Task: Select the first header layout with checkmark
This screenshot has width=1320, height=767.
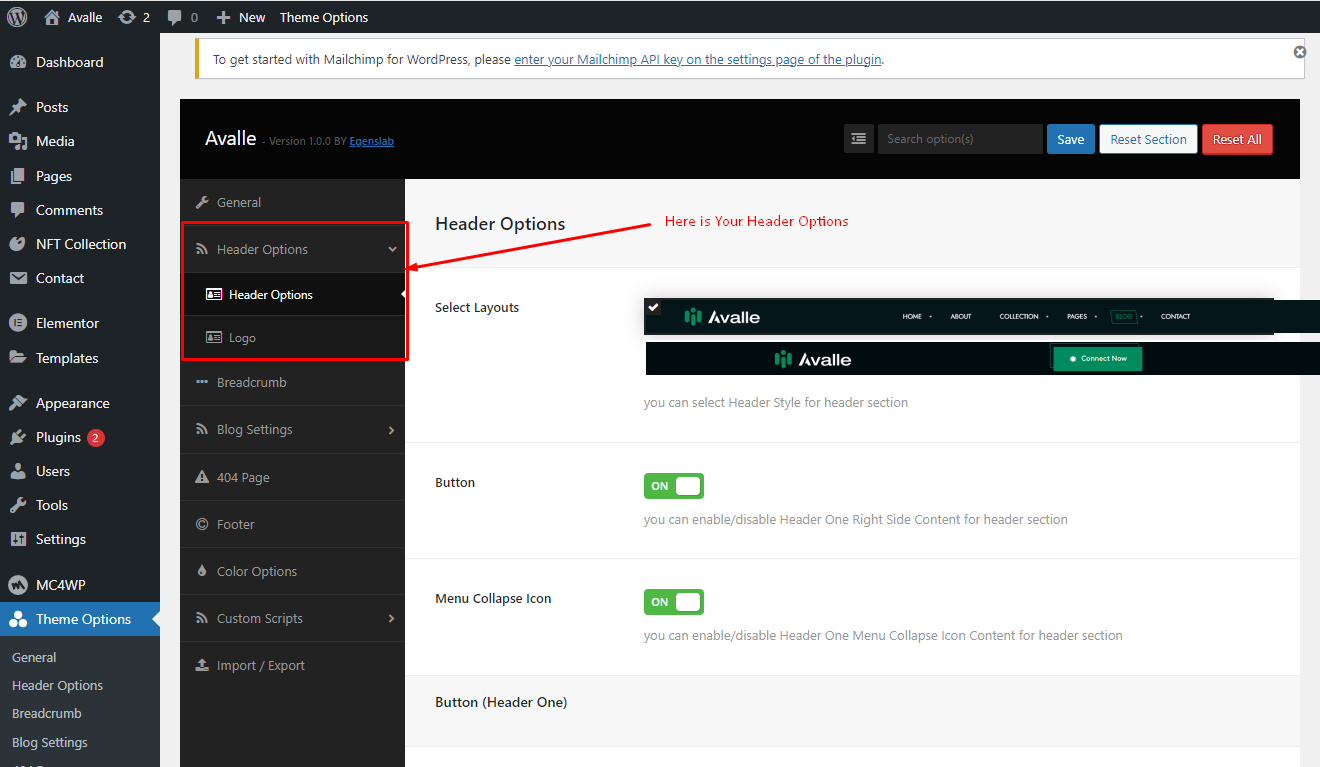Action: [x=958, y=316]
